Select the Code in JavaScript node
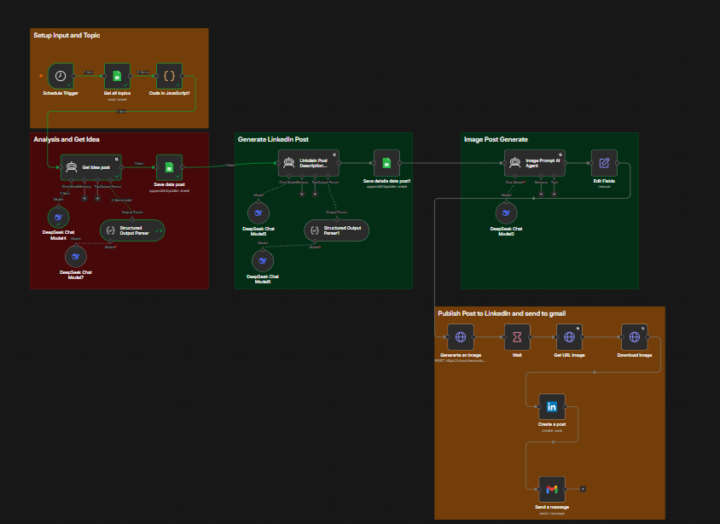This screenshot has width=720, height=524. 169,76
